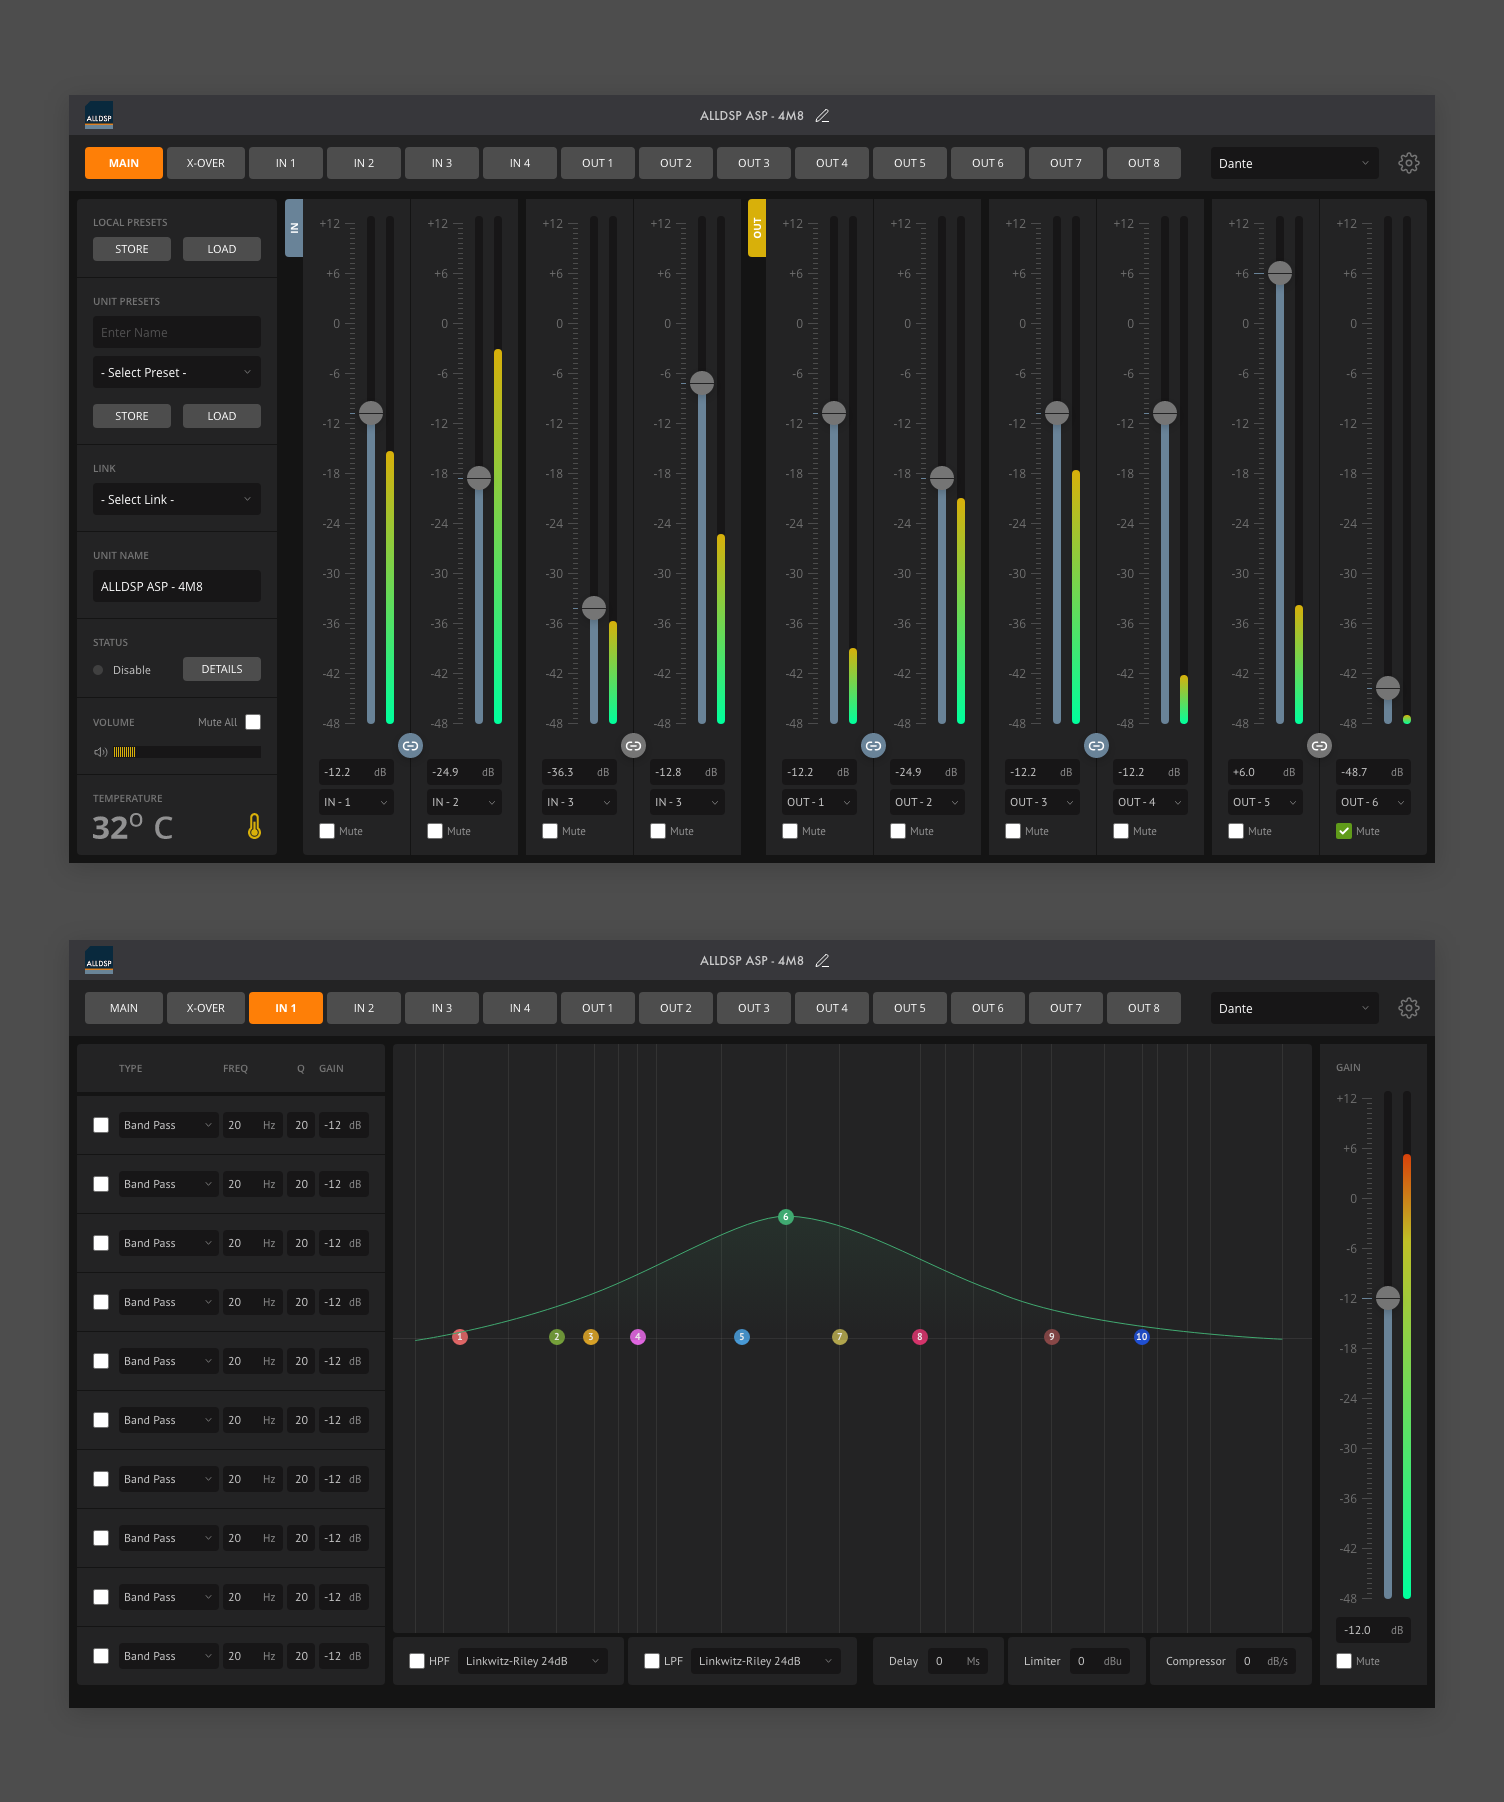Open the LPF Linkwitz-Riley 24dB dropdown

[765, 1661]
